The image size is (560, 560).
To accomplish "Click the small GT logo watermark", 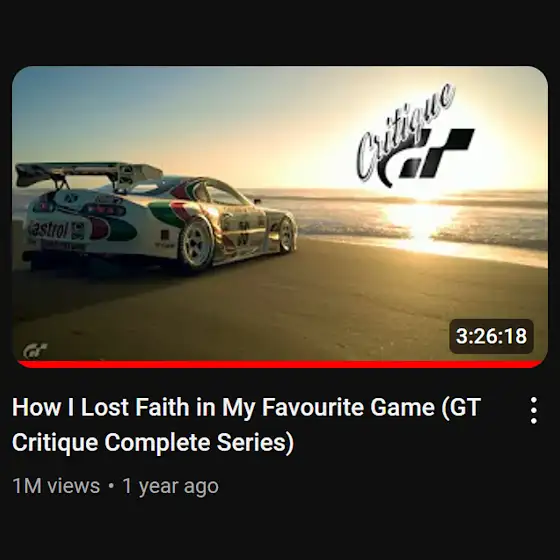I will (x=35, y=350).
